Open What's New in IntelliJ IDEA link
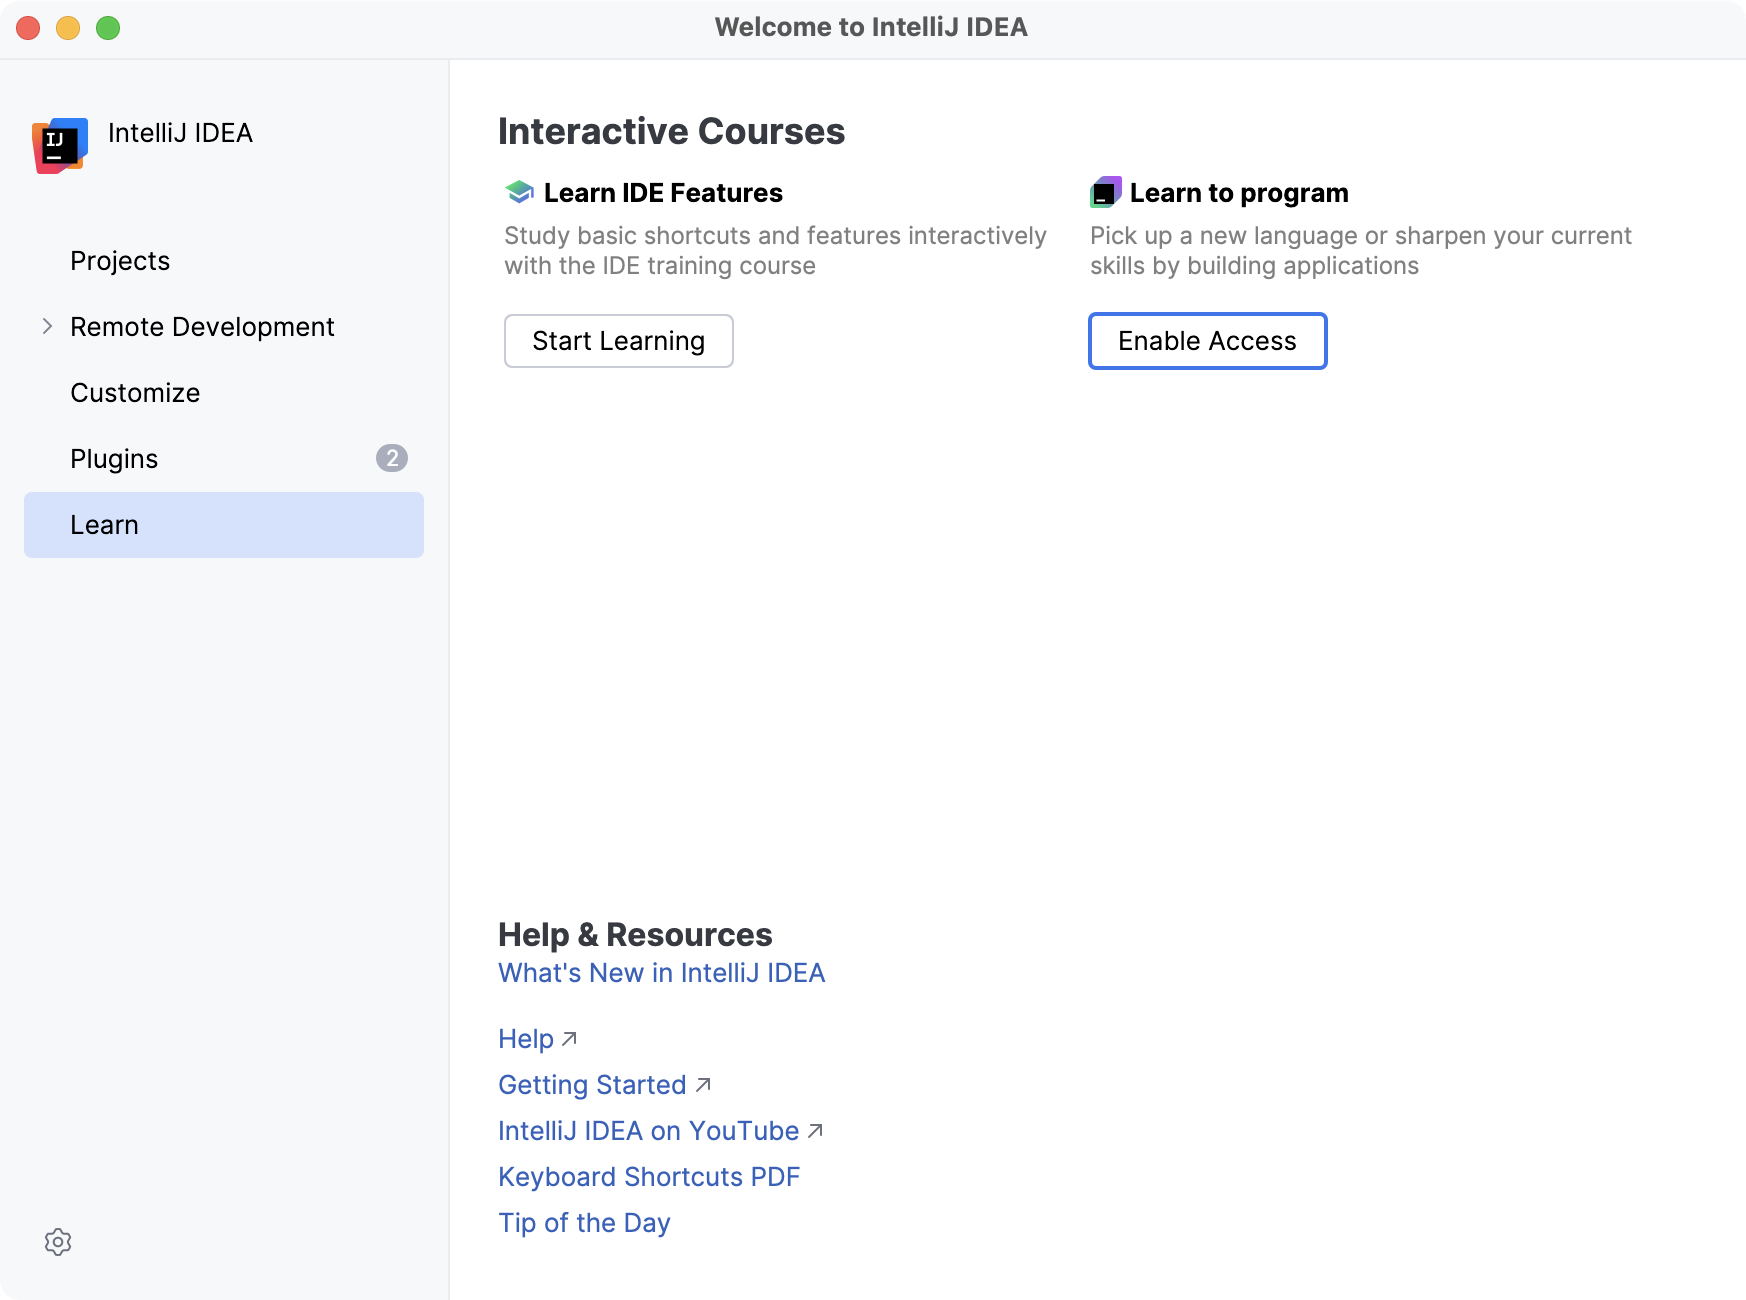This screenshot has width=1746, height=1300. pos(661,973)
